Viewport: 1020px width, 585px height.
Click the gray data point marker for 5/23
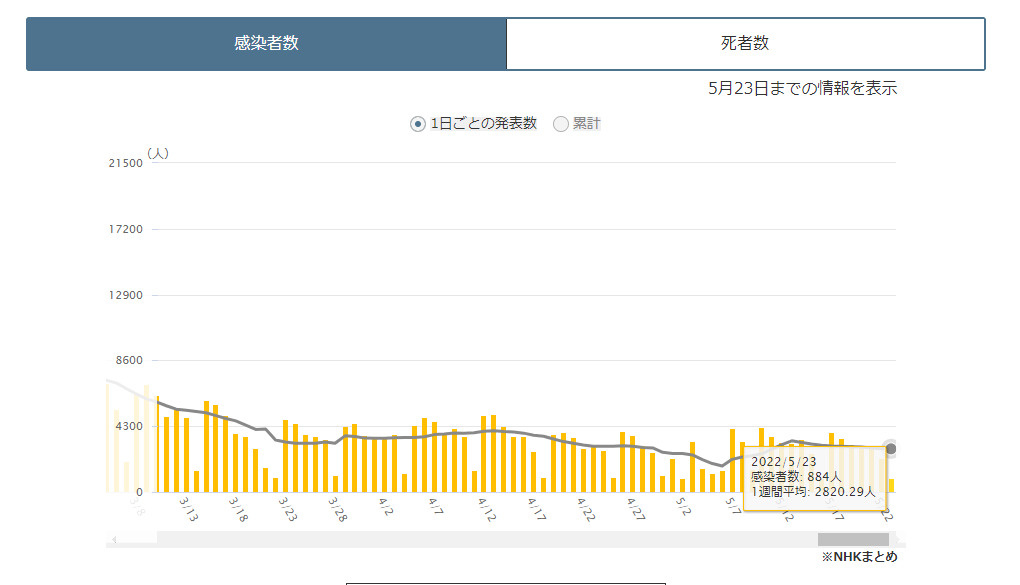coord(891,449)
